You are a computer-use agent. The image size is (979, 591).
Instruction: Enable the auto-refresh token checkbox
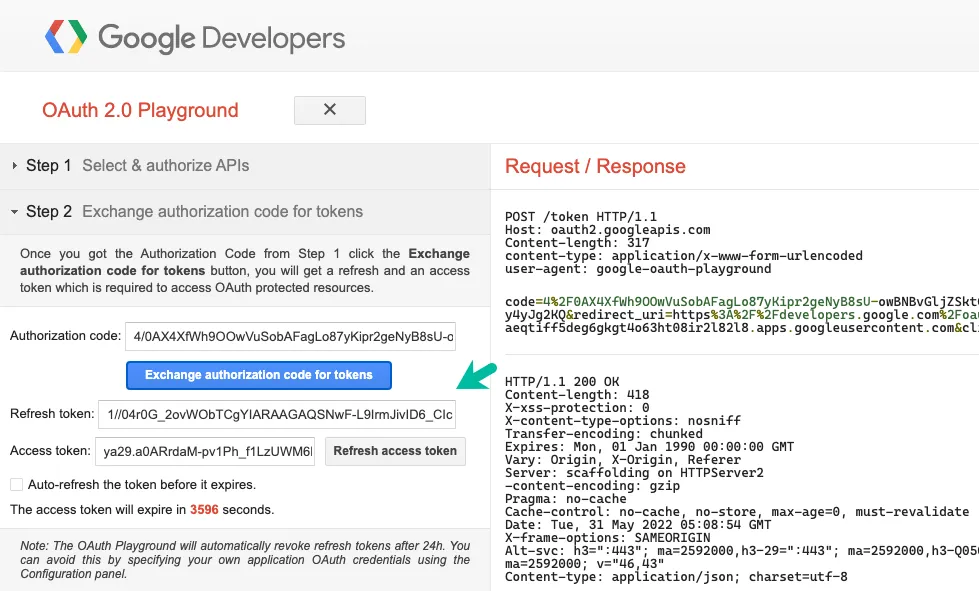[x=16, y=485]
